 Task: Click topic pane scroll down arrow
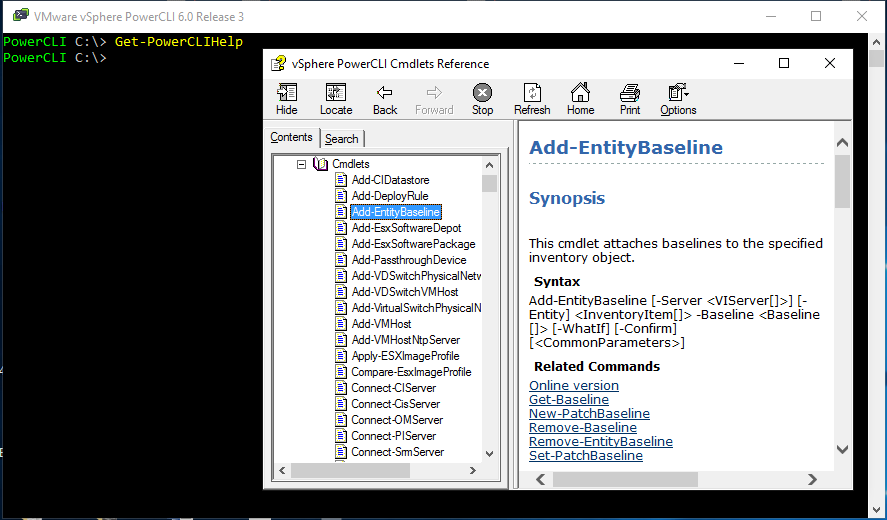pyautogui.click(x=842, y=449)
